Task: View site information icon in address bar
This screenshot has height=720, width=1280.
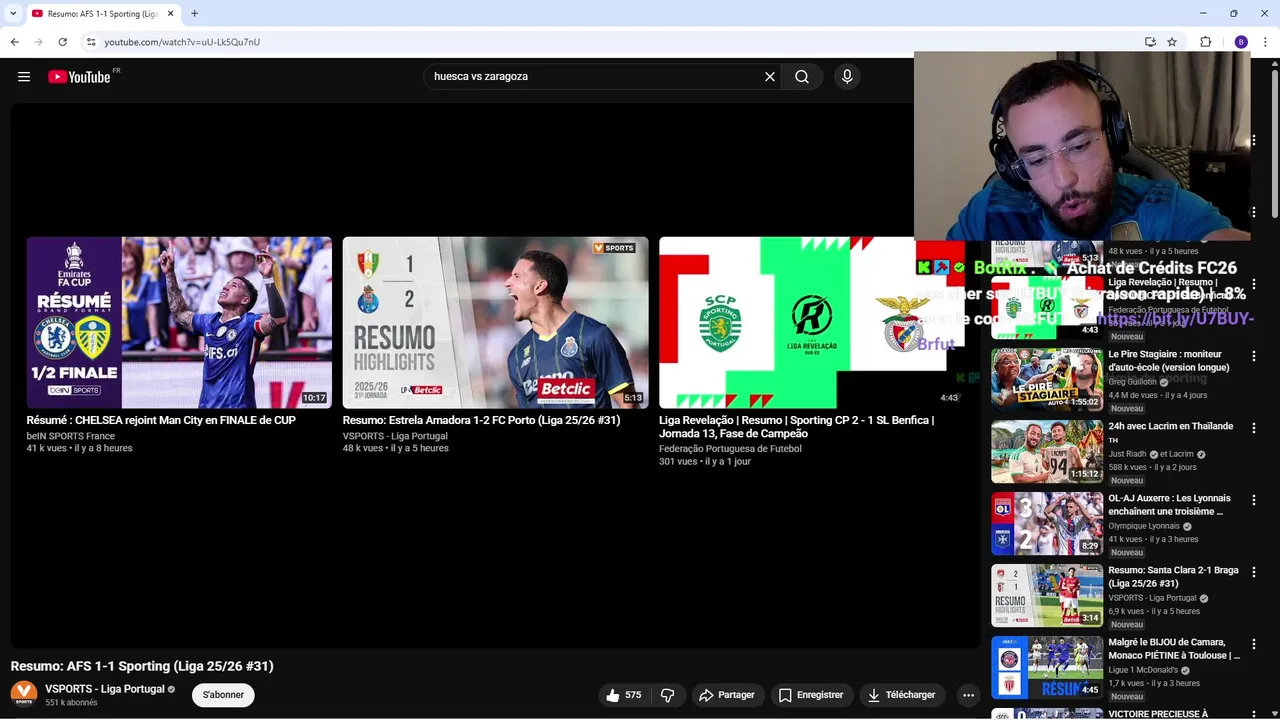Action: [x=91, y=42]
